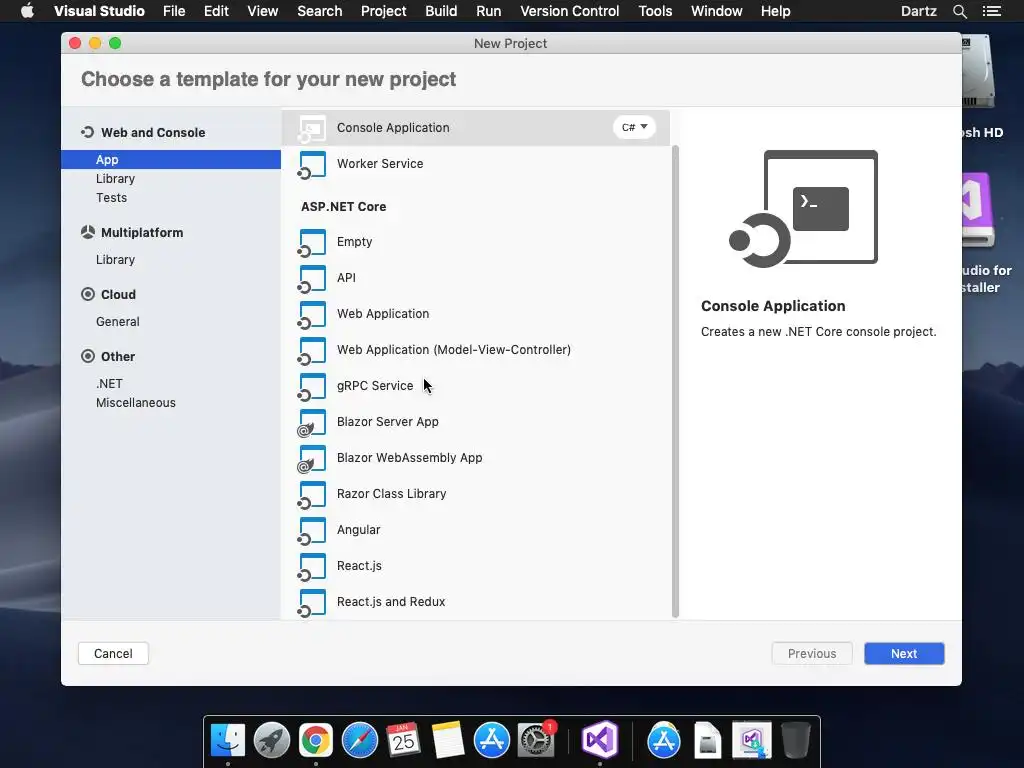Choose the Angular template icon

pos(312,530)
